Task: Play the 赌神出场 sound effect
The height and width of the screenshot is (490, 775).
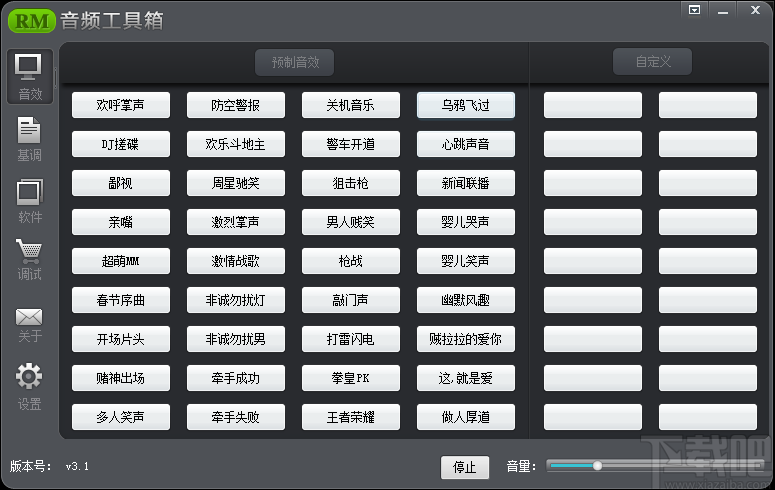Action: (121, 378)
